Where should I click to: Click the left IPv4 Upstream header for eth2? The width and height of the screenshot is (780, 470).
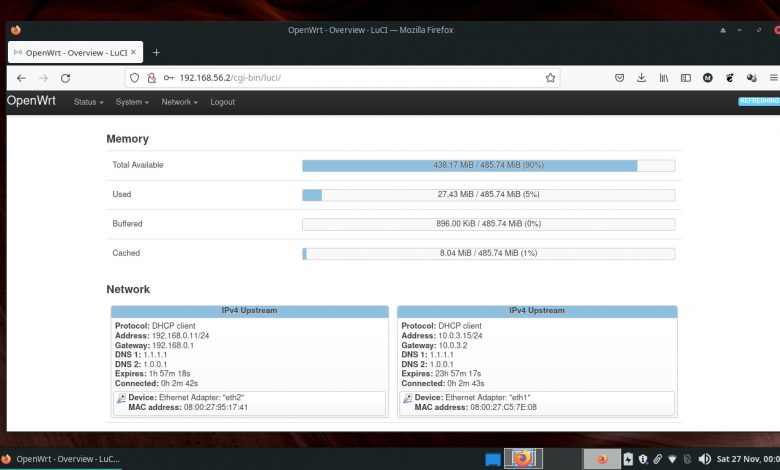(x=249, y=311)
